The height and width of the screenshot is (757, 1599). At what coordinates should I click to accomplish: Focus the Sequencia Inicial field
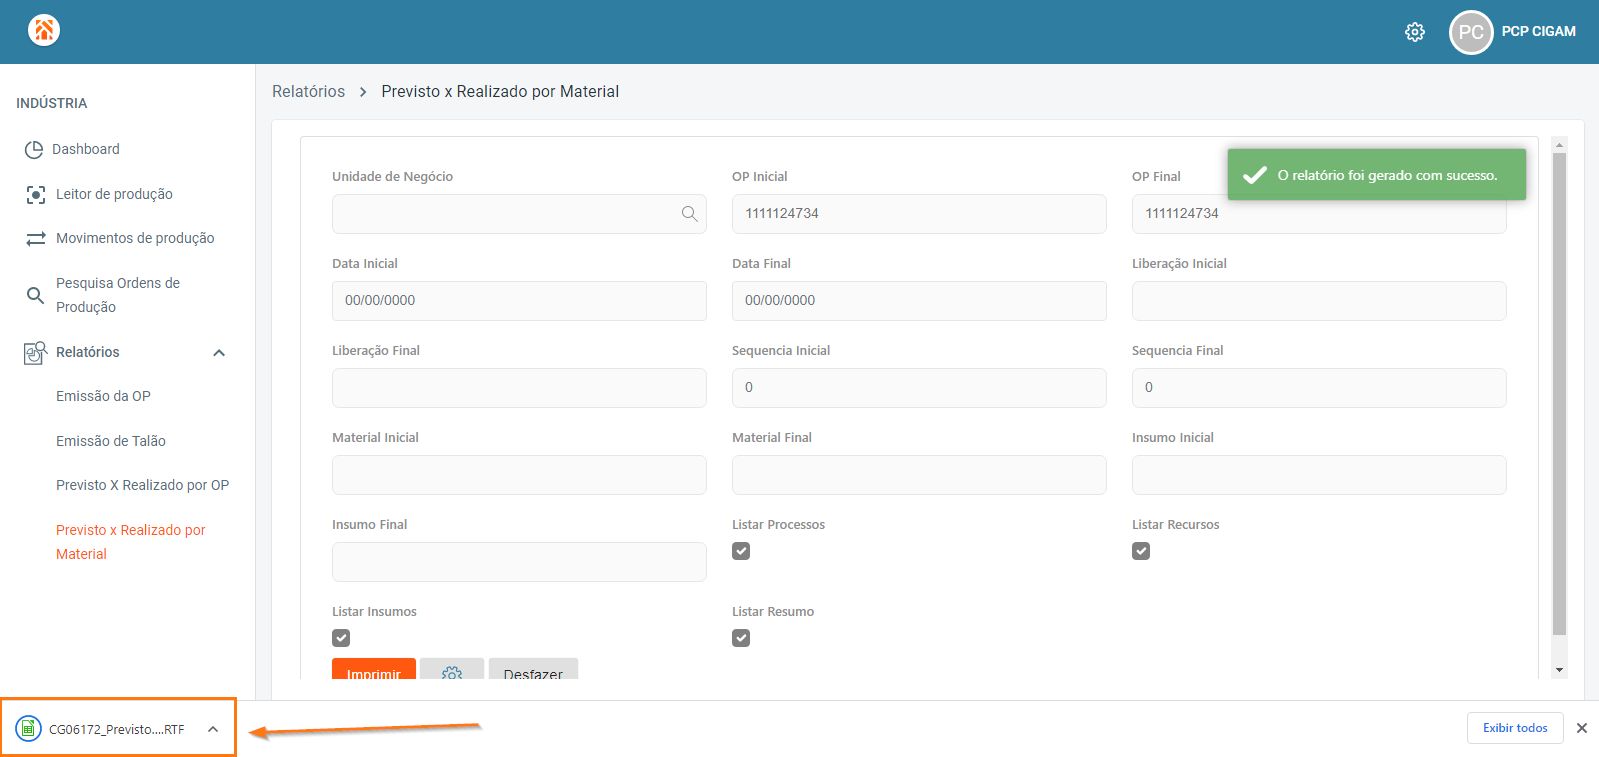pyautogui.click(x=919, y=388)
